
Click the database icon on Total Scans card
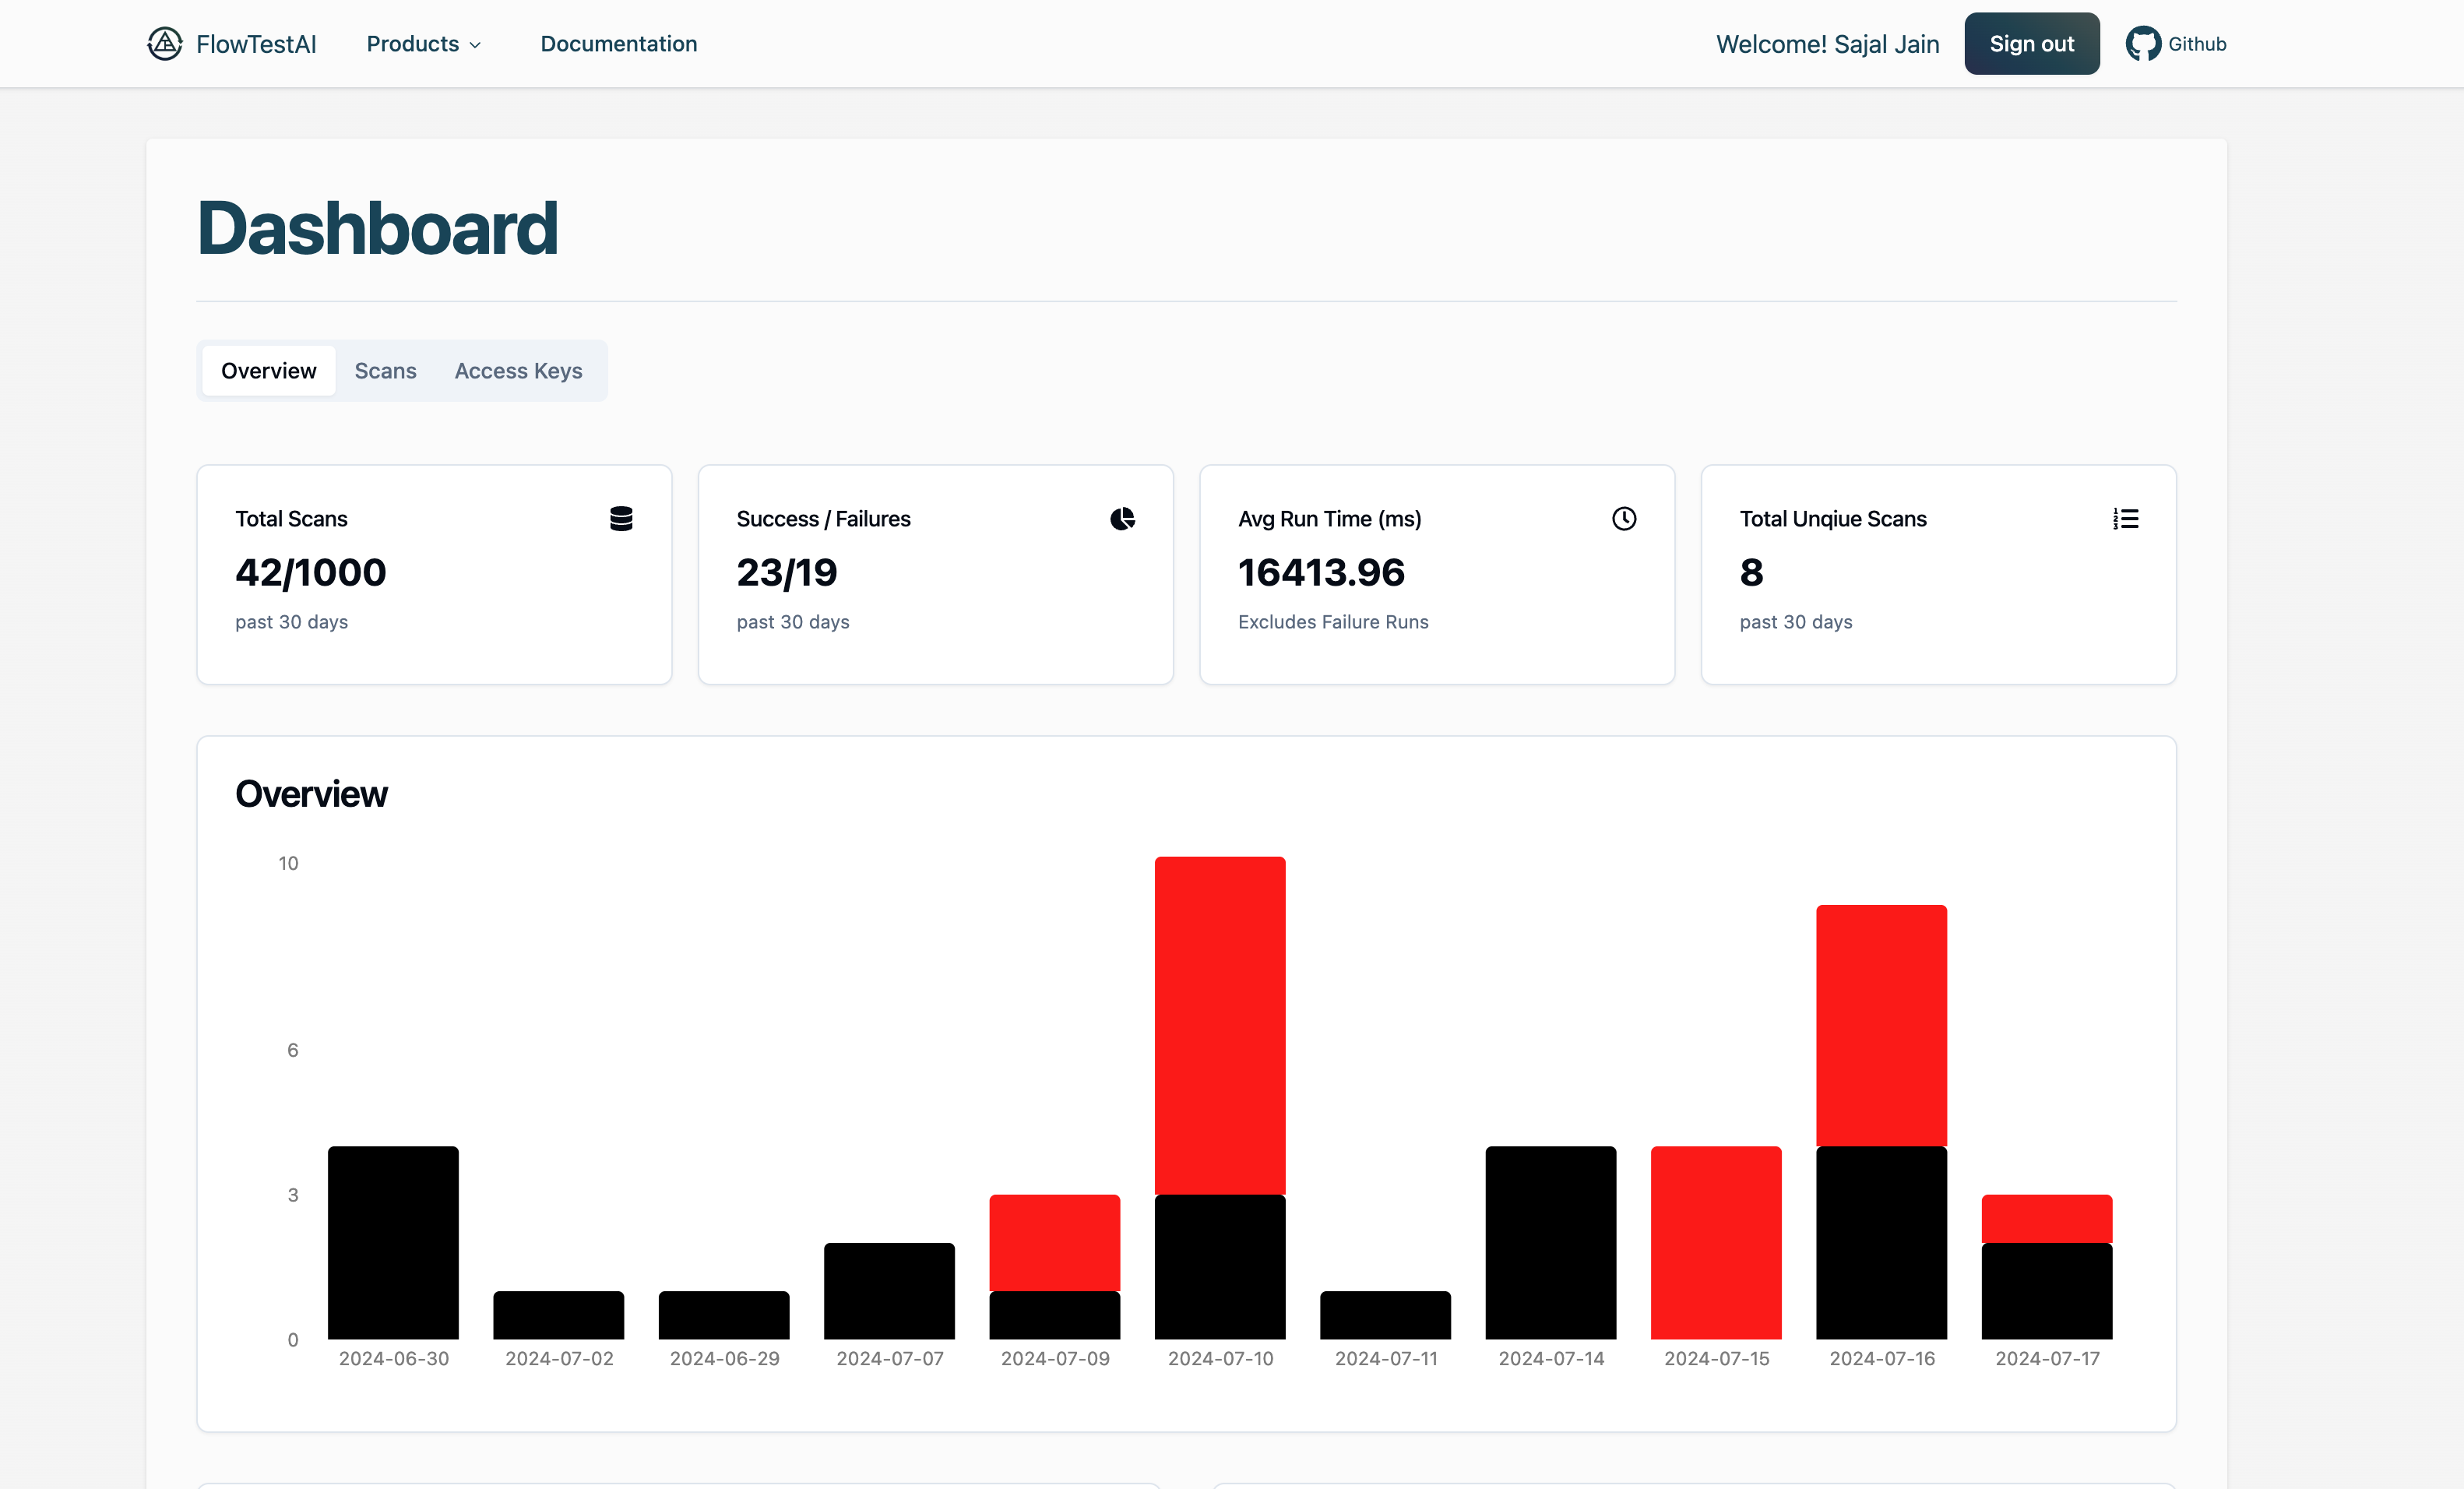click(621, 518)
